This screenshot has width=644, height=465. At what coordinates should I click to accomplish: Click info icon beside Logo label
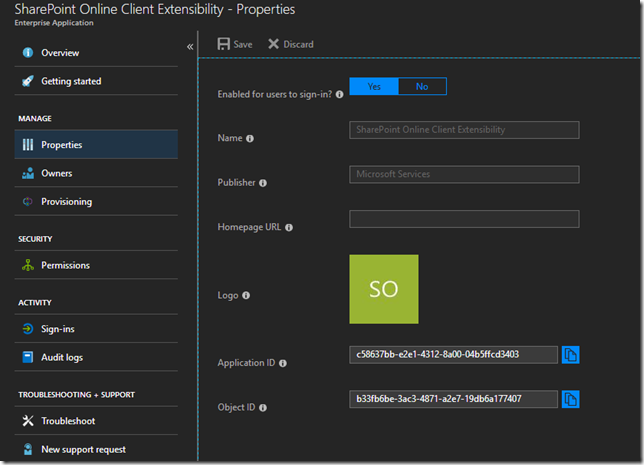(245, 296)
